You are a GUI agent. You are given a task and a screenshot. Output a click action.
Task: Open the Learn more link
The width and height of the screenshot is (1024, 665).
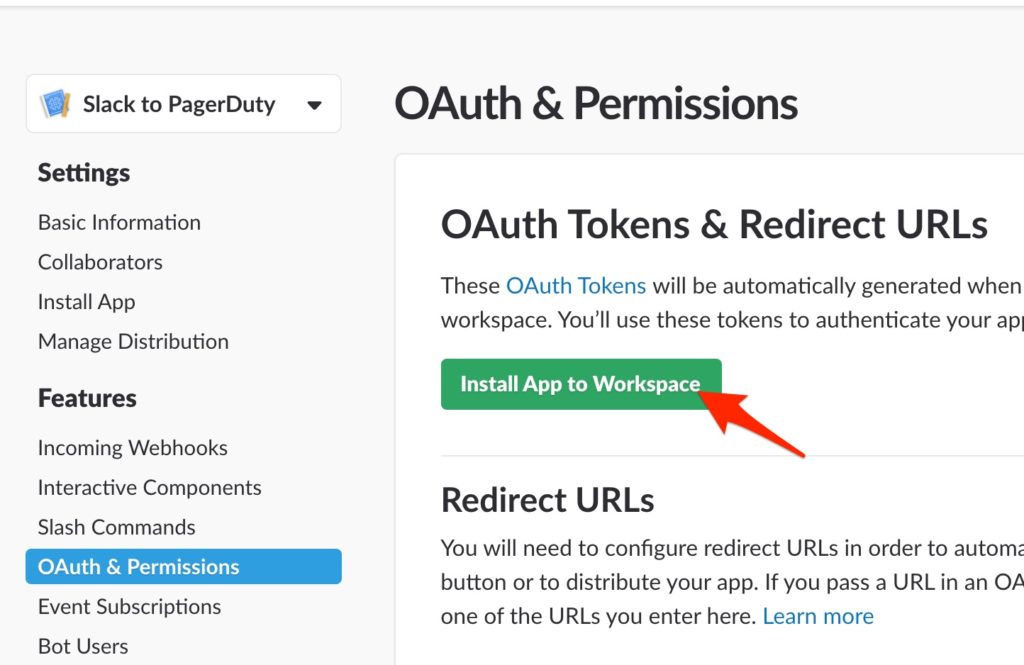[x=818, y=616]
